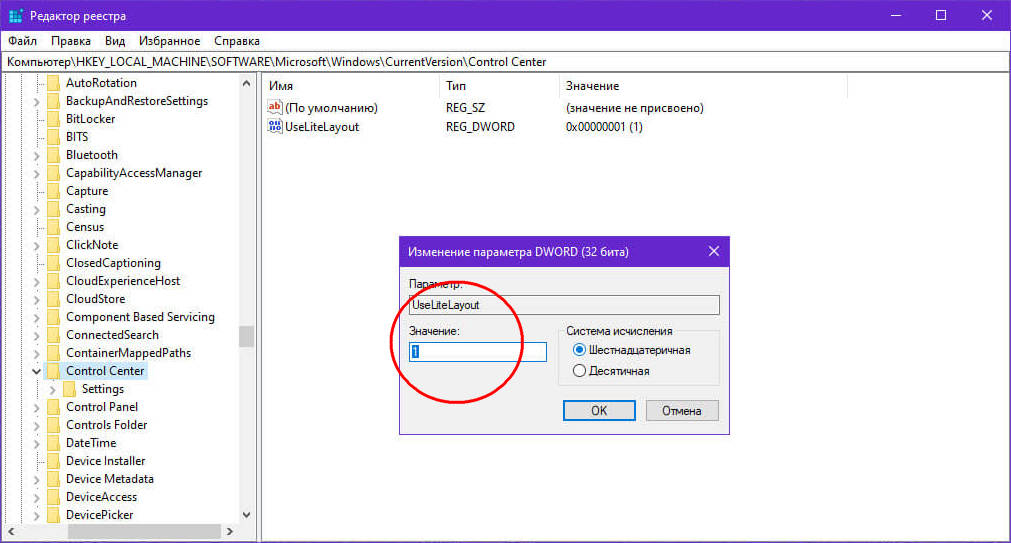
Task: Click the Registry Editor app icon in title bar
Action: pos(15,15)
